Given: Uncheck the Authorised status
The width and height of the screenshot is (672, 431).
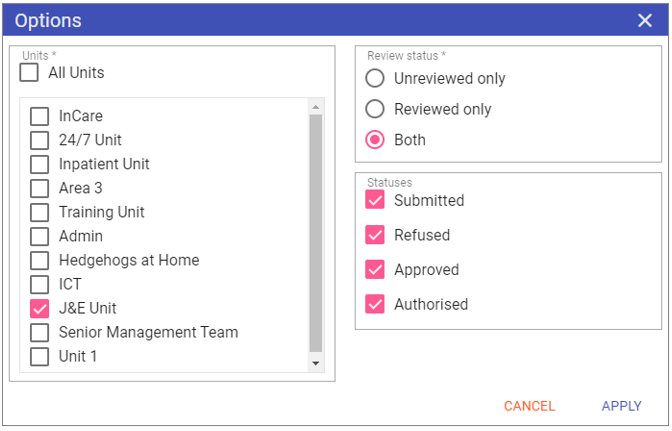Looking at the screenshot, I should 375,304.
